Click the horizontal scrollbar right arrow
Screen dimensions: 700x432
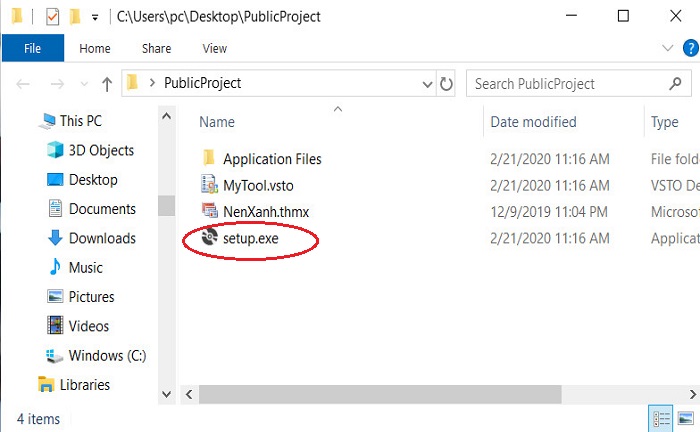(692, 395)
